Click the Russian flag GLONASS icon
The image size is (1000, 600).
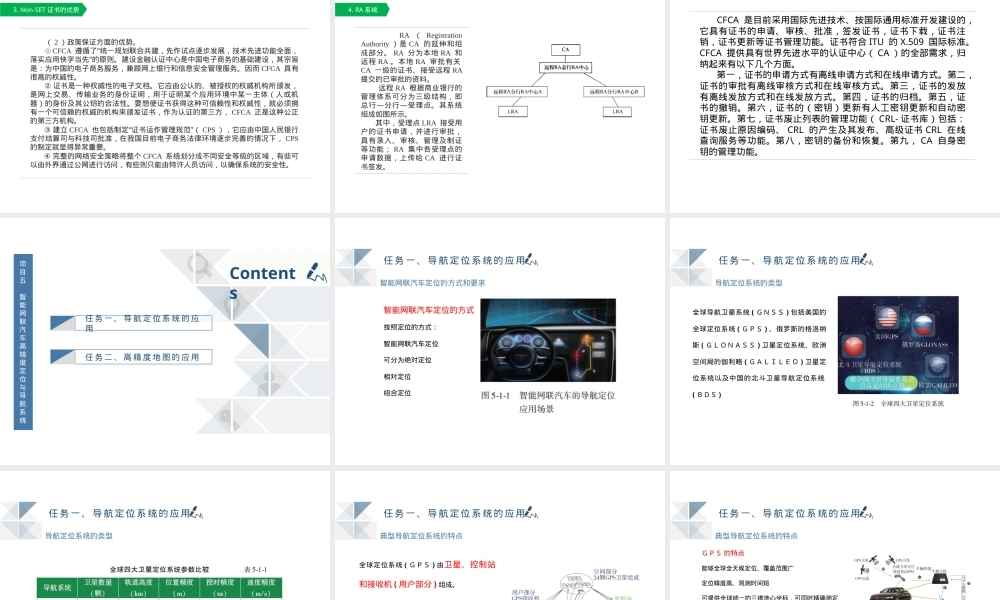coord(923,325)
